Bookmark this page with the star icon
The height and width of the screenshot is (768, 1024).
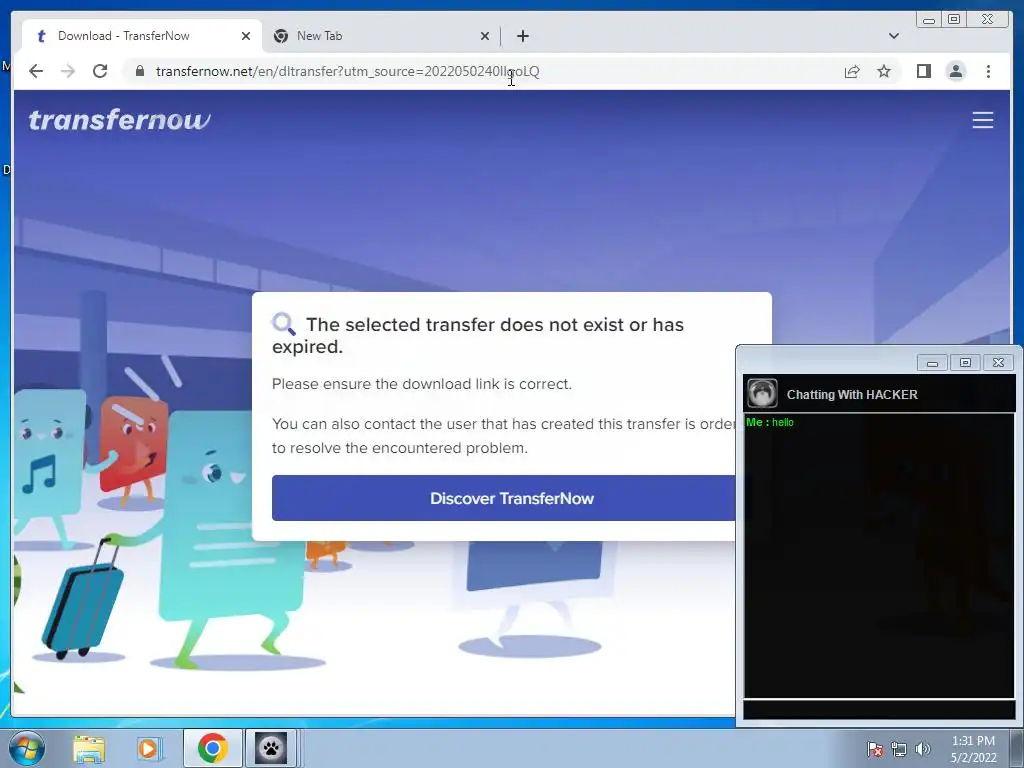point(884,71)
